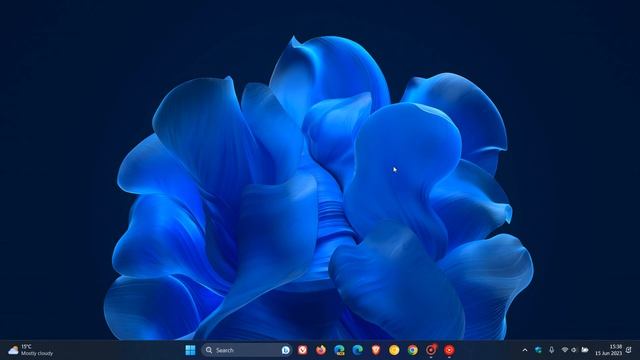The height and width of the screenshot is (360, 640).
Task: Click the microphone tray icon
Action: (551, 350)
